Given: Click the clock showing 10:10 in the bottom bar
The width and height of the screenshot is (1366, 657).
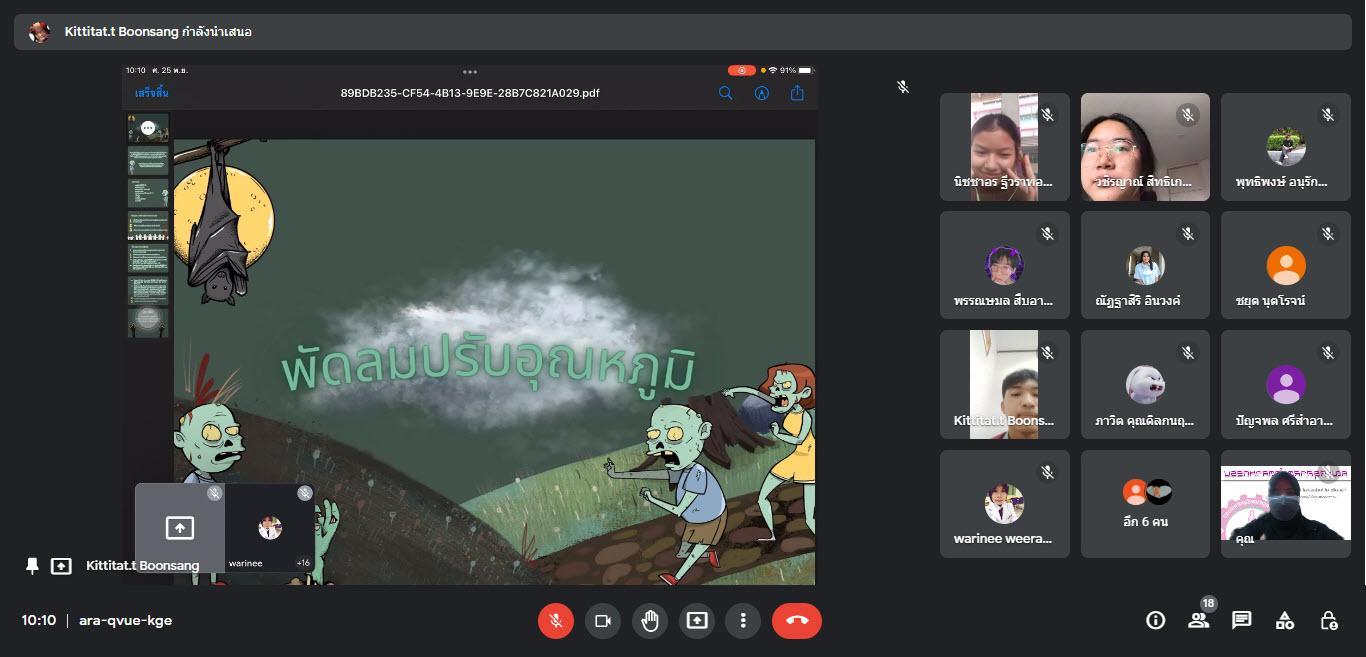Looking at the screenshot, I should 38,621.
